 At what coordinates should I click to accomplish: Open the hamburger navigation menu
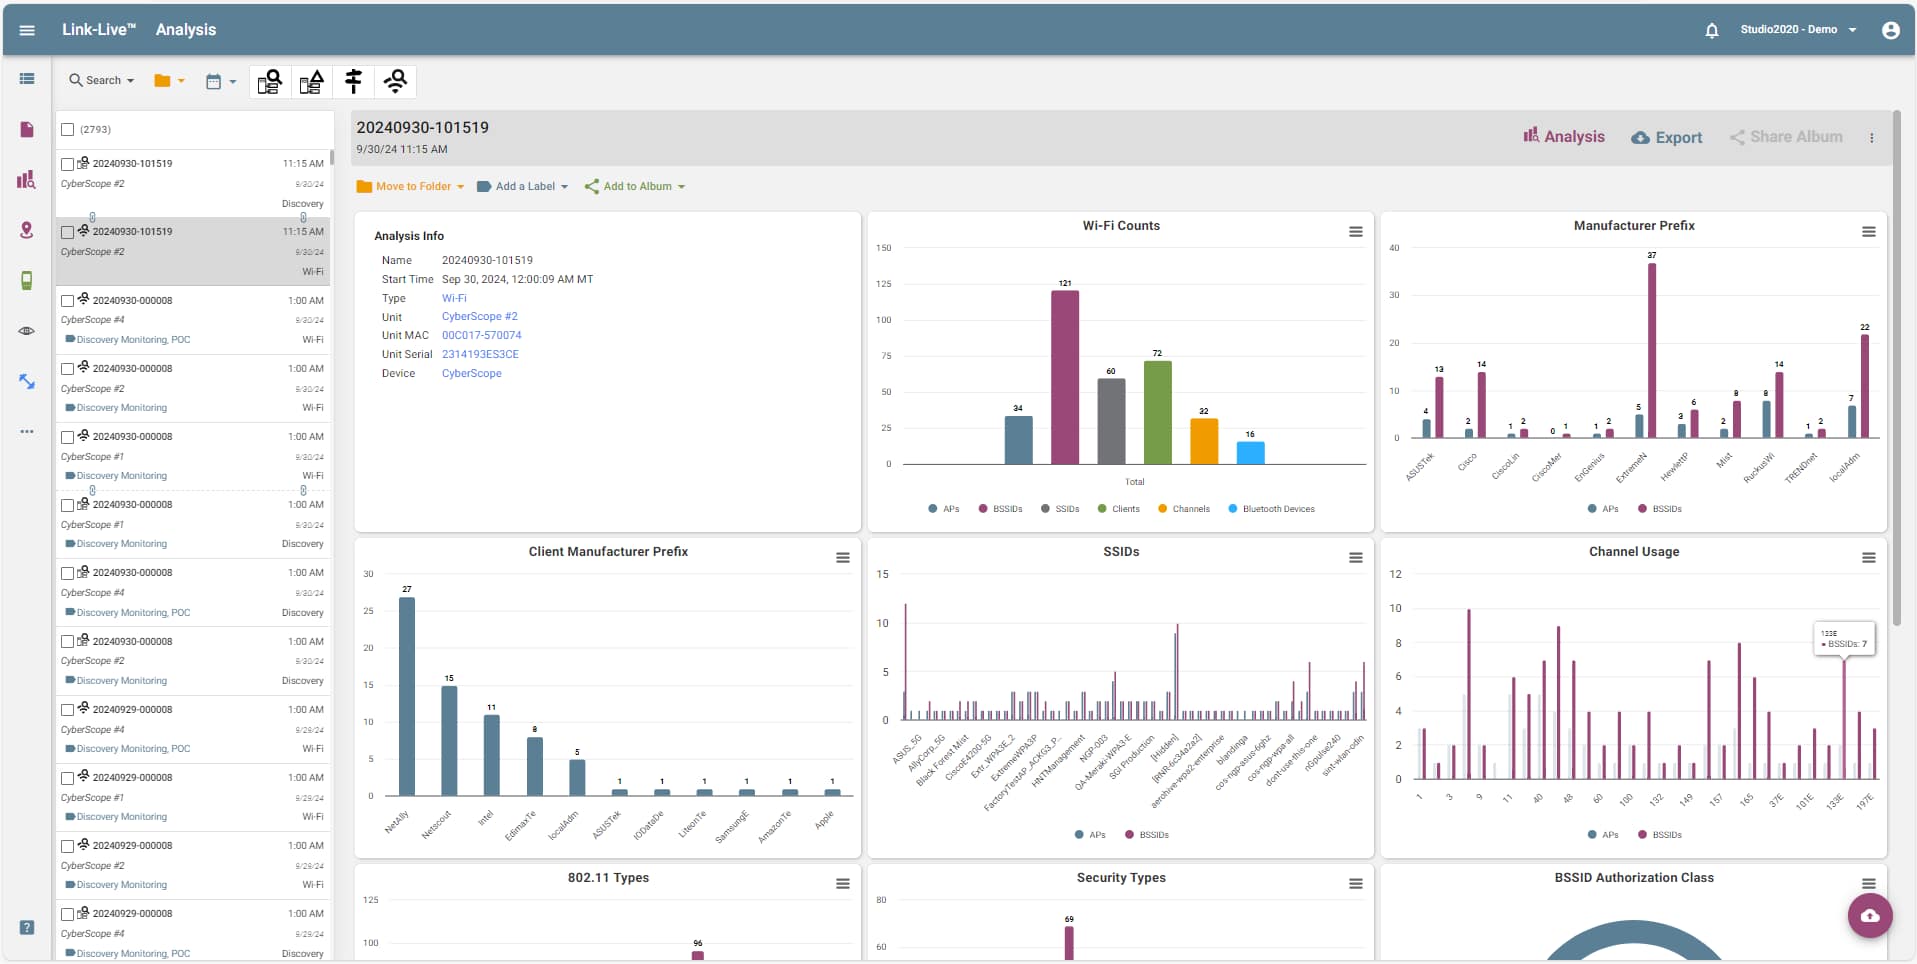pyautogui.click(x=27, y=30)
